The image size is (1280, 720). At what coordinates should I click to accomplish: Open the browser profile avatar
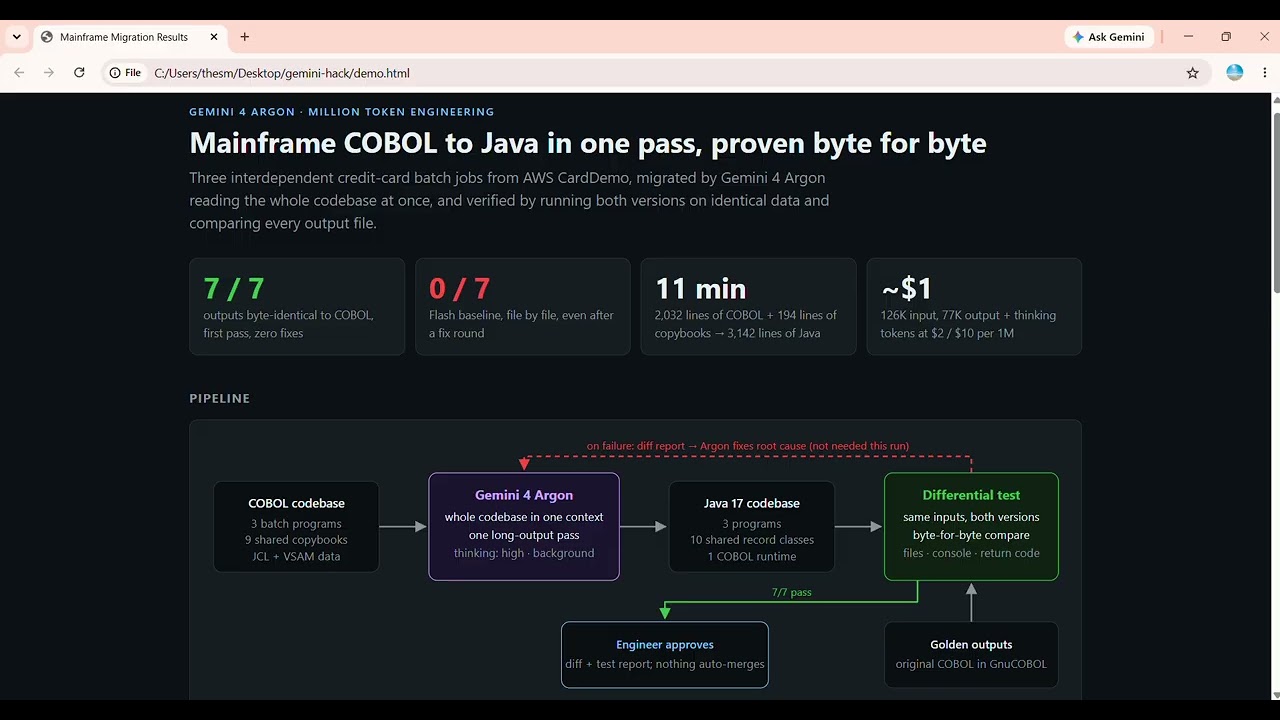[1235, 73]
